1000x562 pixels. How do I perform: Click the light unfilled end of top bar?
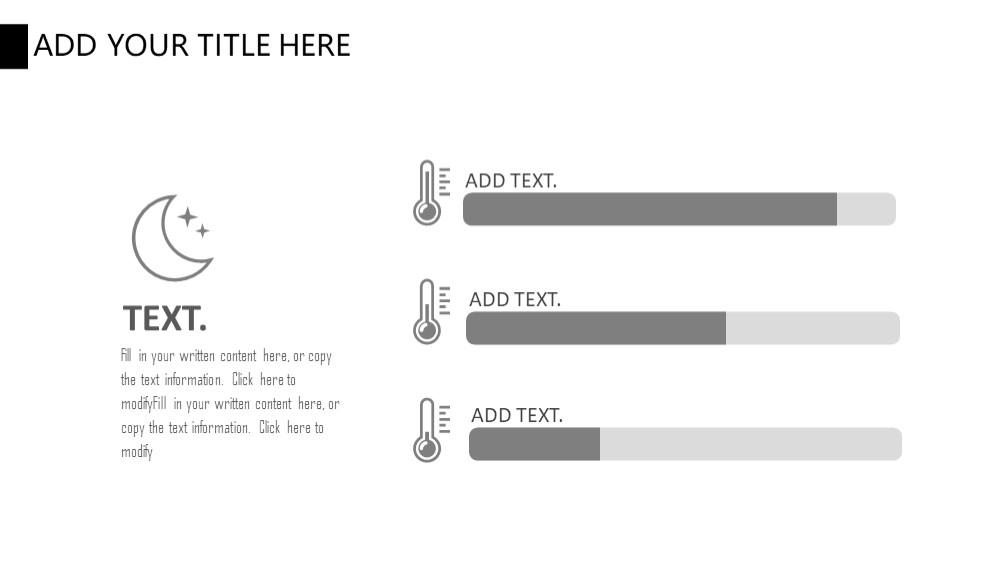click(x=866, y=209)
